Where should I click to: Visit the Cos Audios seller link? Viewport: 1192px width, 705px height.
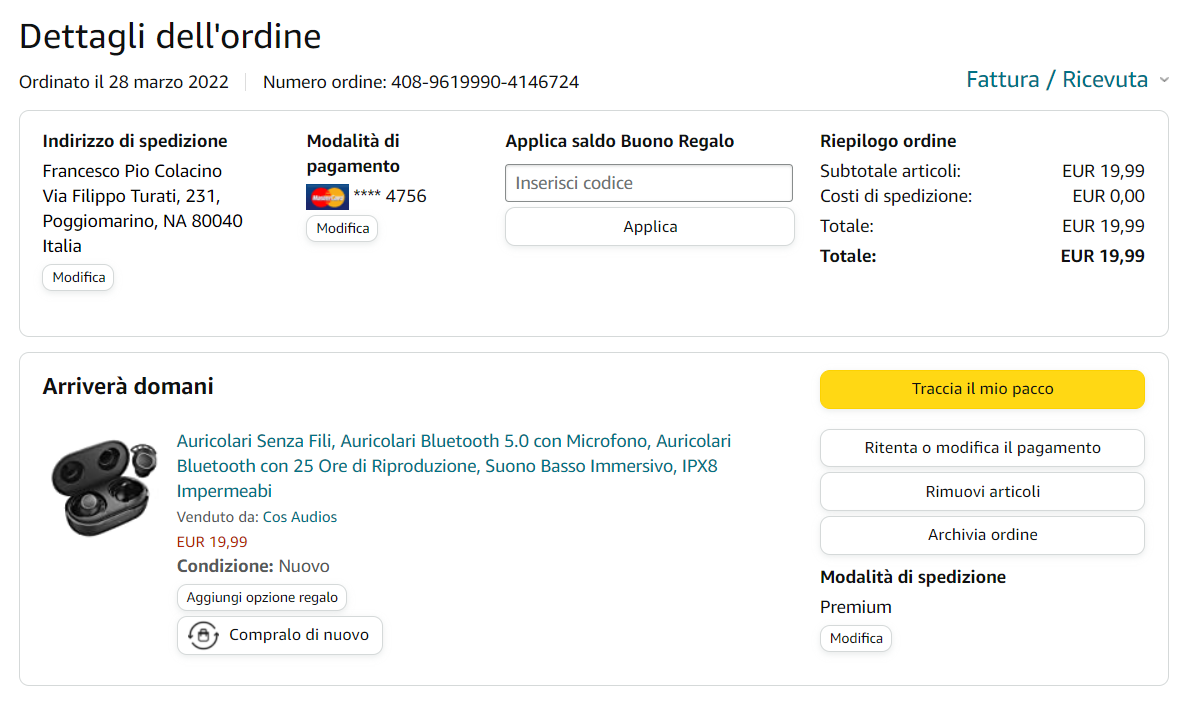coord(300,517)
